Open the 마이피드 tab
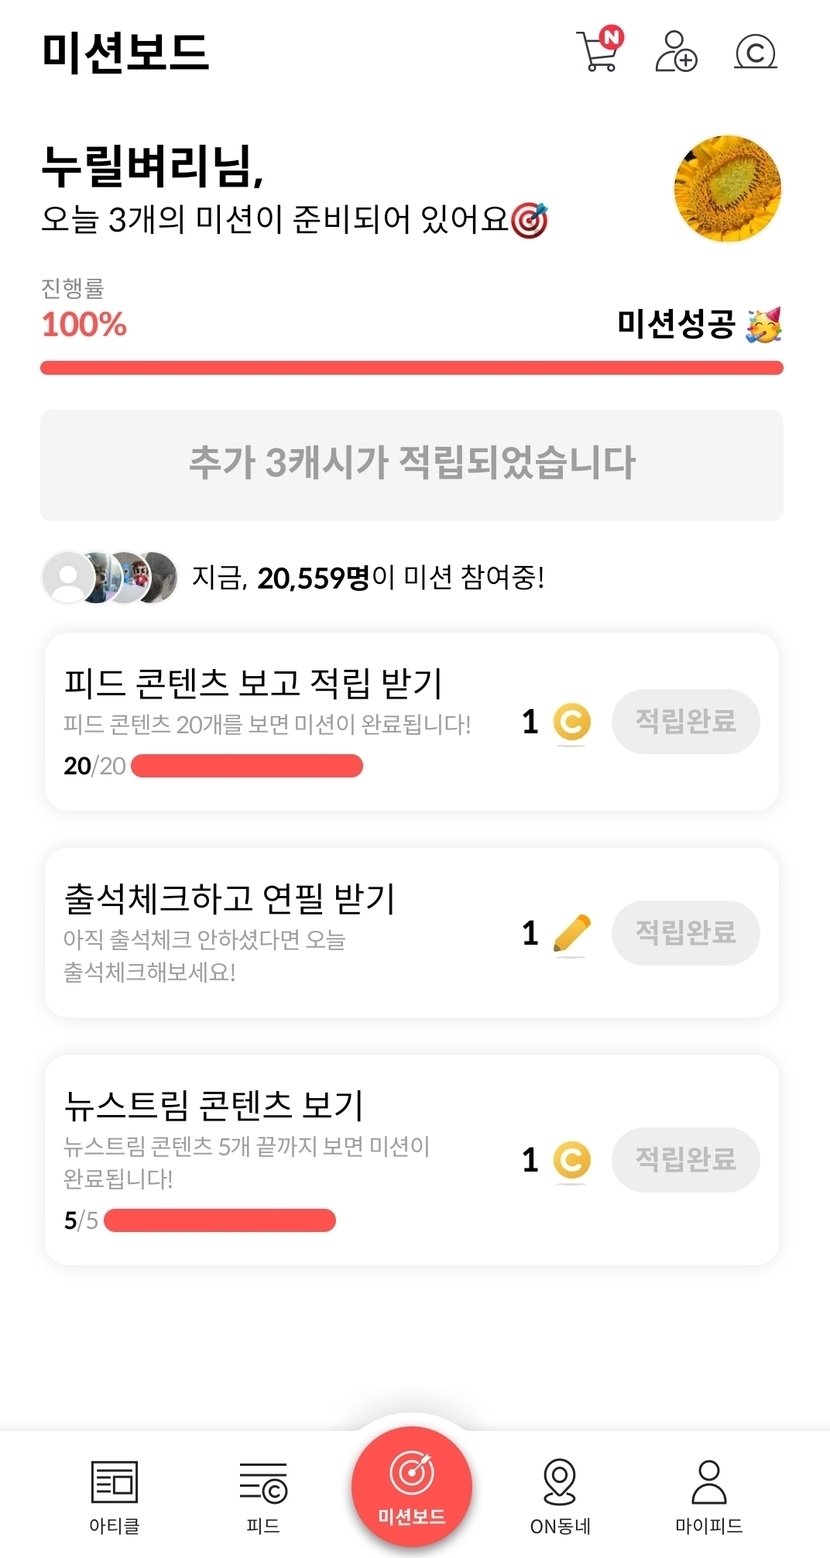 click(x=708, y=1496)
